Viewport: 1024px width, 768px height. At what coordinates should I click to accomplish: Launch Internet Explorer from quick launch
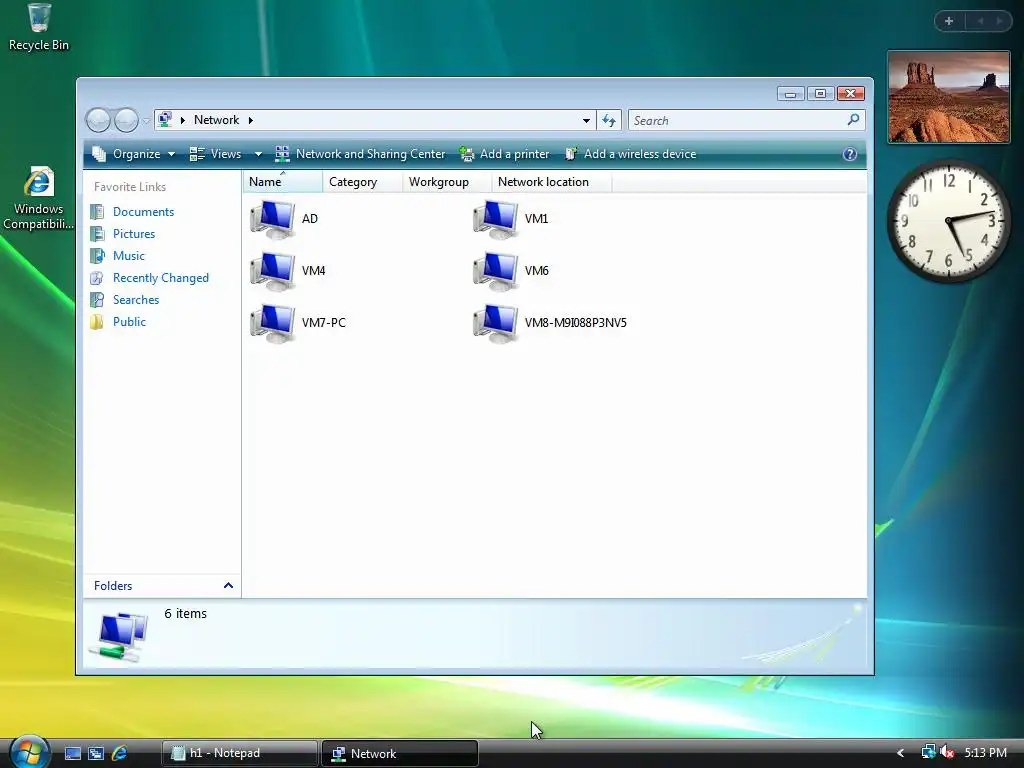120,753
